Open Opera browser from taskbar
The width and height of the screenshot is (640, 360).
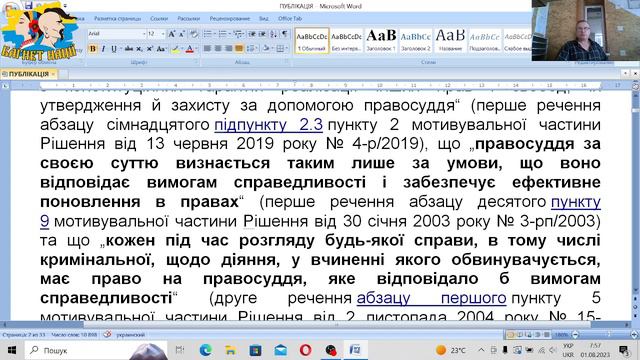coord(305,350)
